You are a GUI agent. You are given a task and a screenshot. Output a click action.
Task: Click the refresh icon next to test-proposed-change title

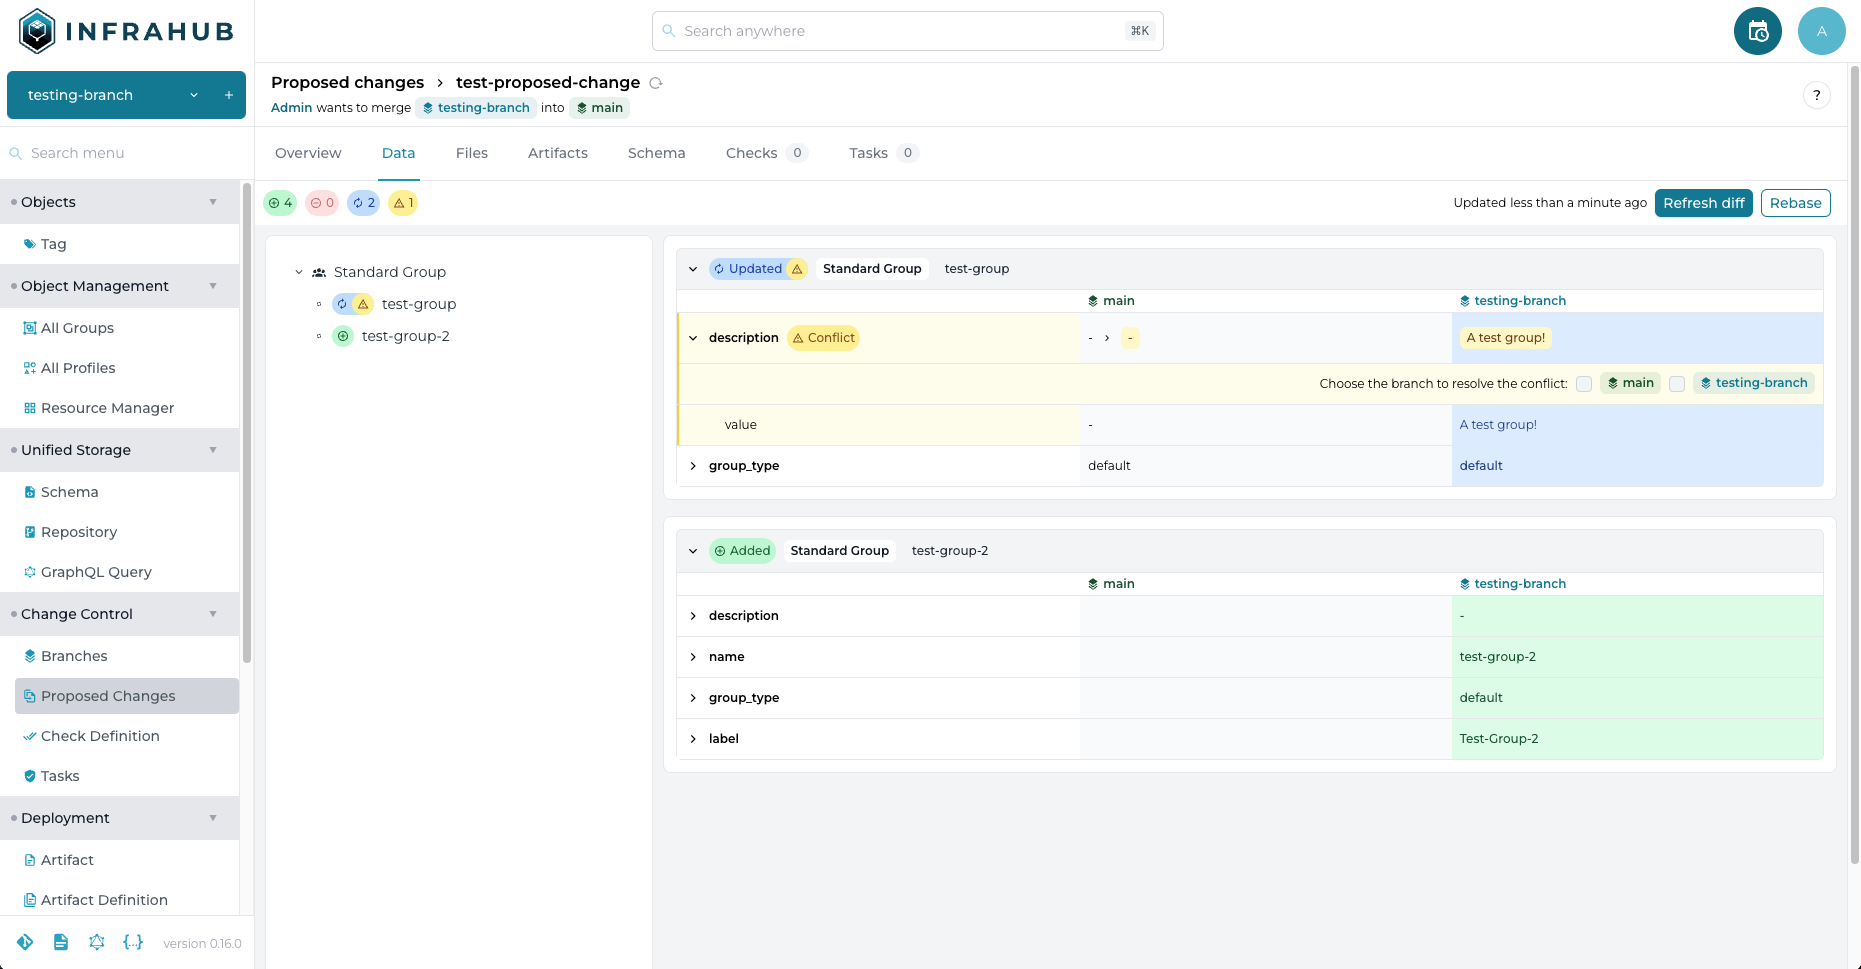[657, 82]
